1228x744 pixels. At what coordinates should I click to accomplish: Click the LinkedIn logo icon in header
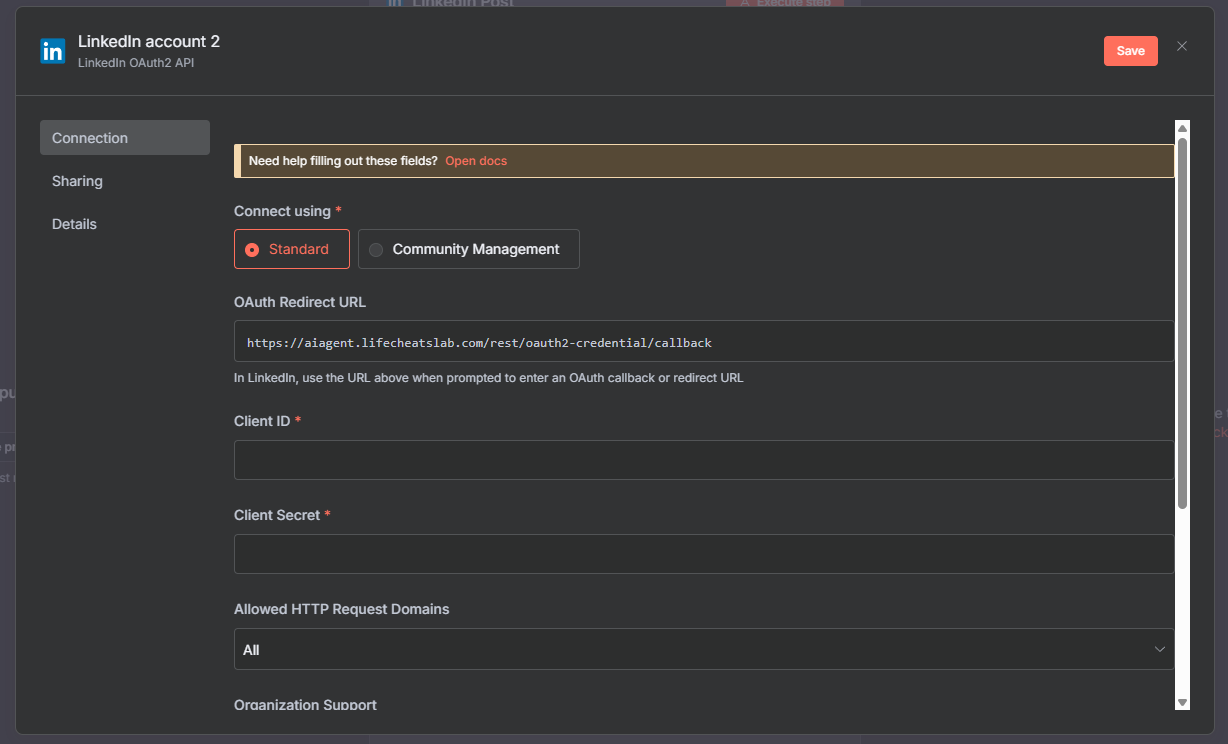click(52, 51)
